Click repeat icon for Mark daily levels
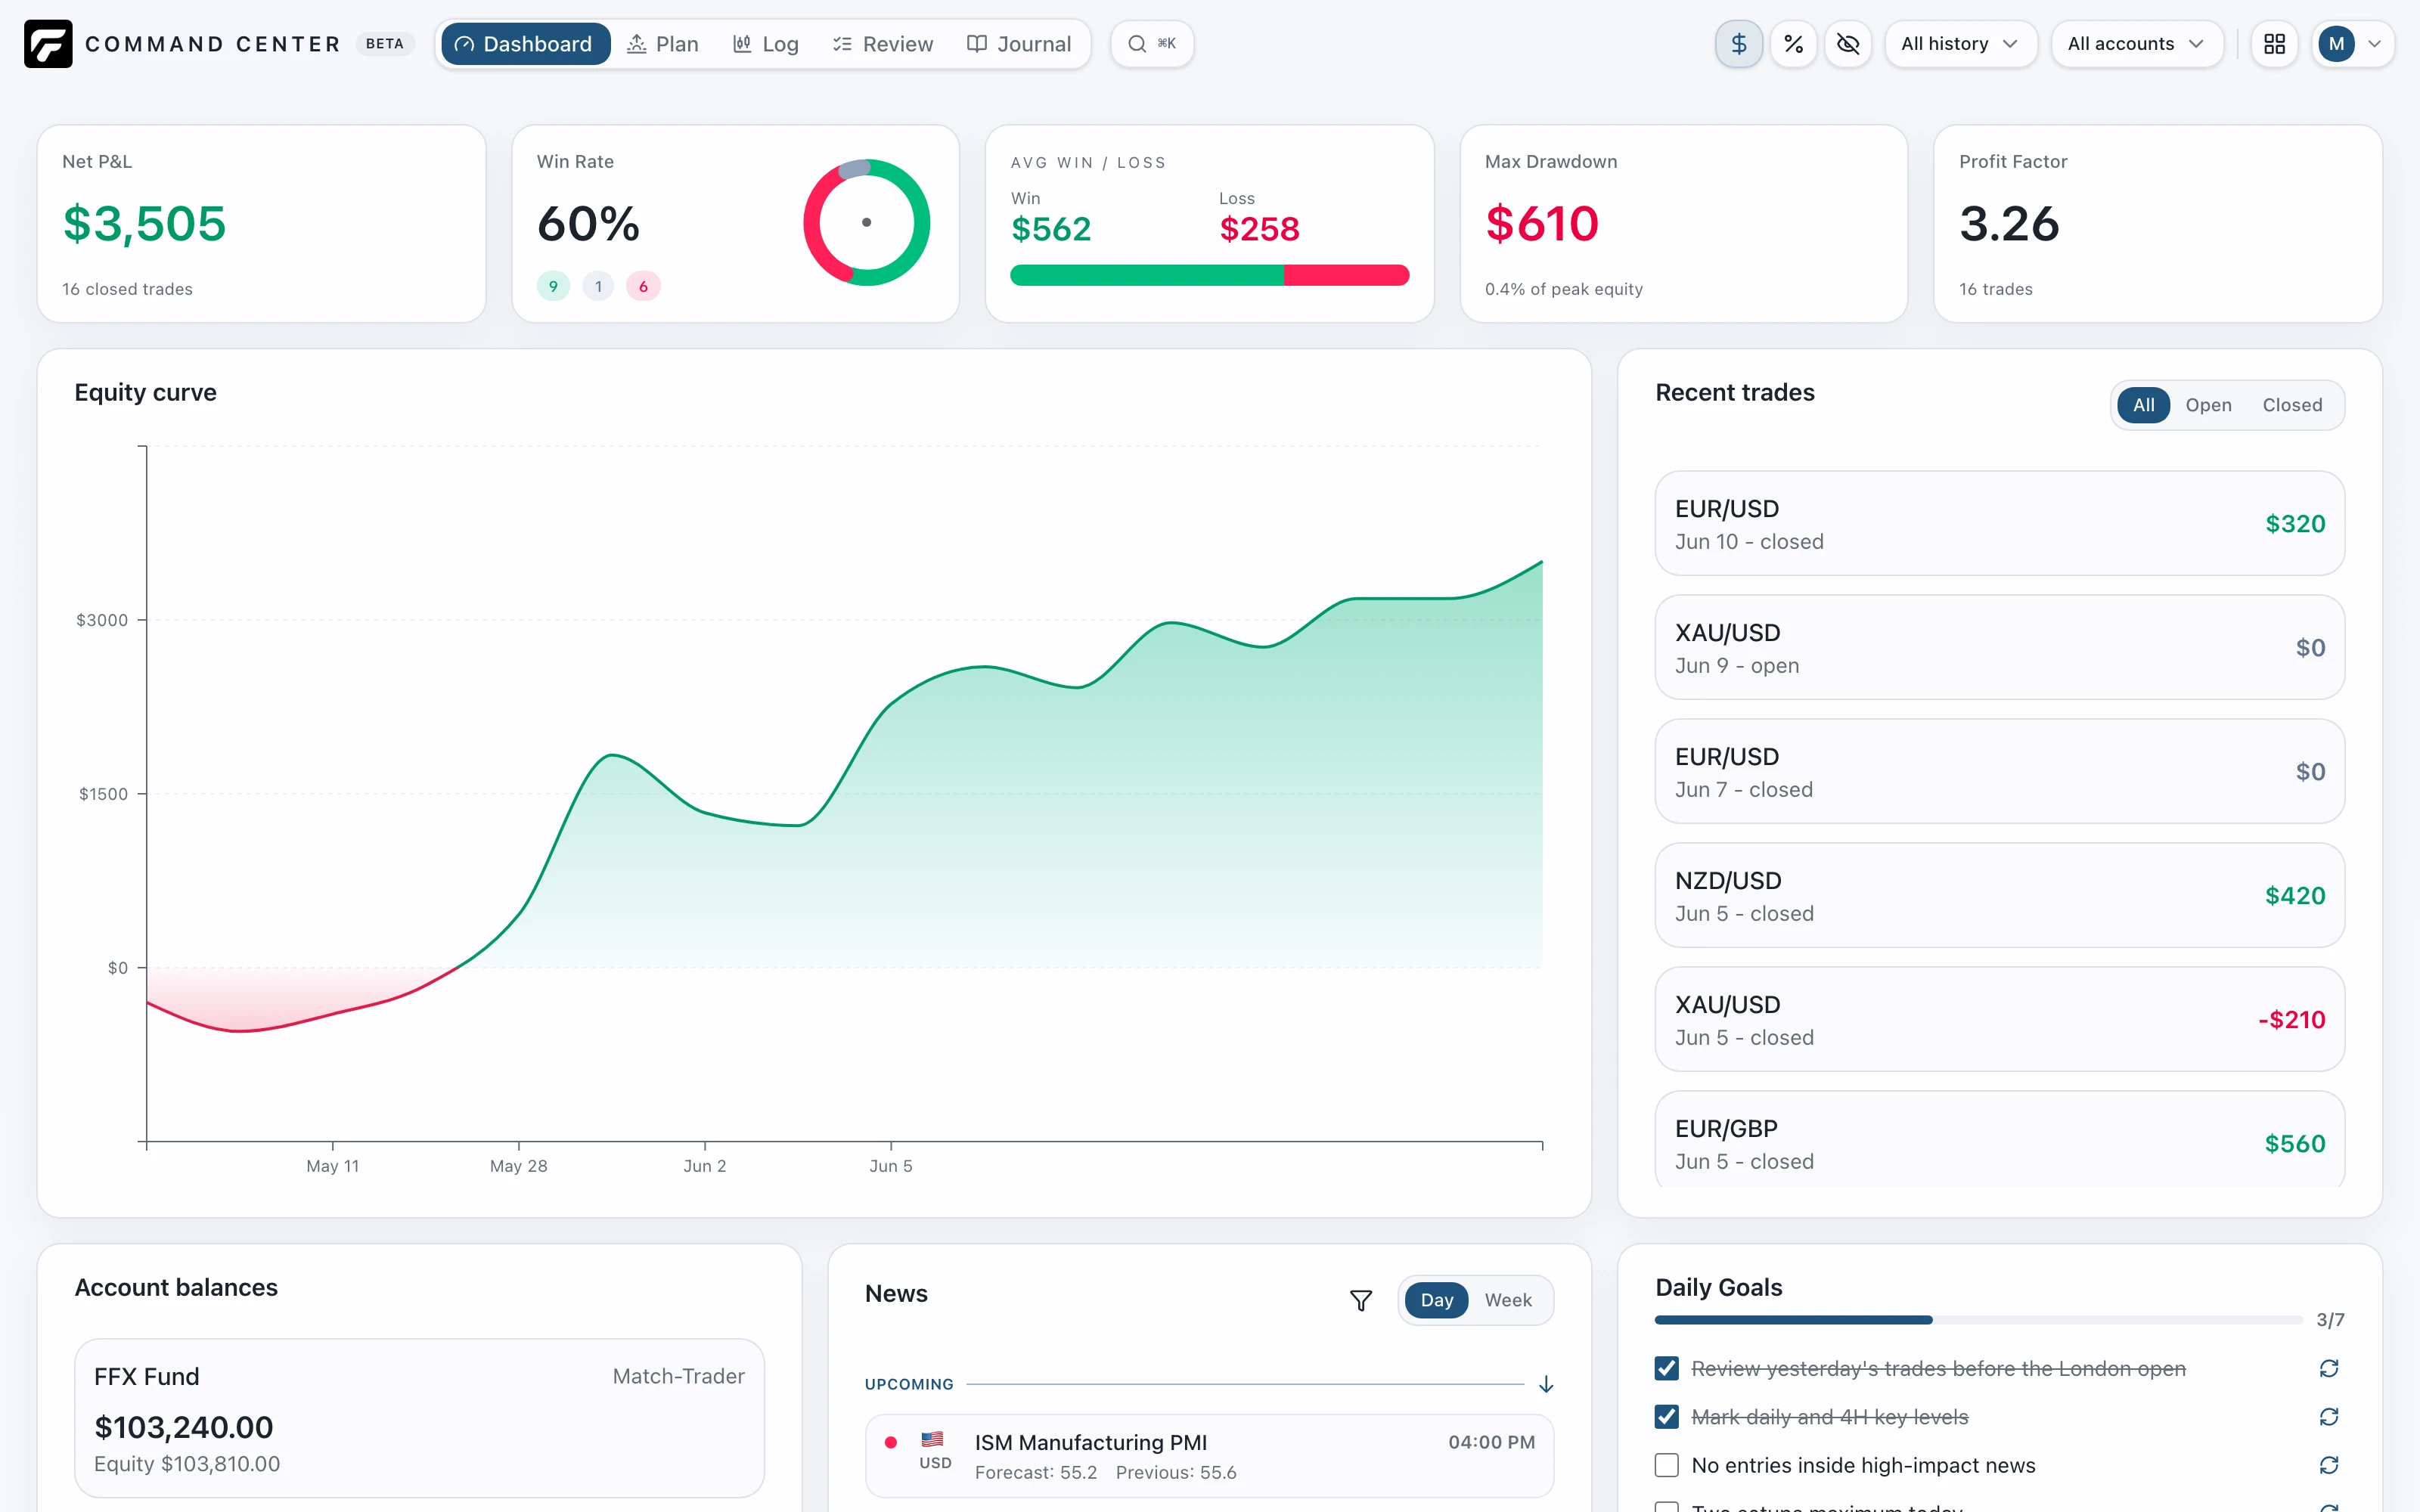The width and height of the screenshot is (2420, 1512). coord(2329,1417)
